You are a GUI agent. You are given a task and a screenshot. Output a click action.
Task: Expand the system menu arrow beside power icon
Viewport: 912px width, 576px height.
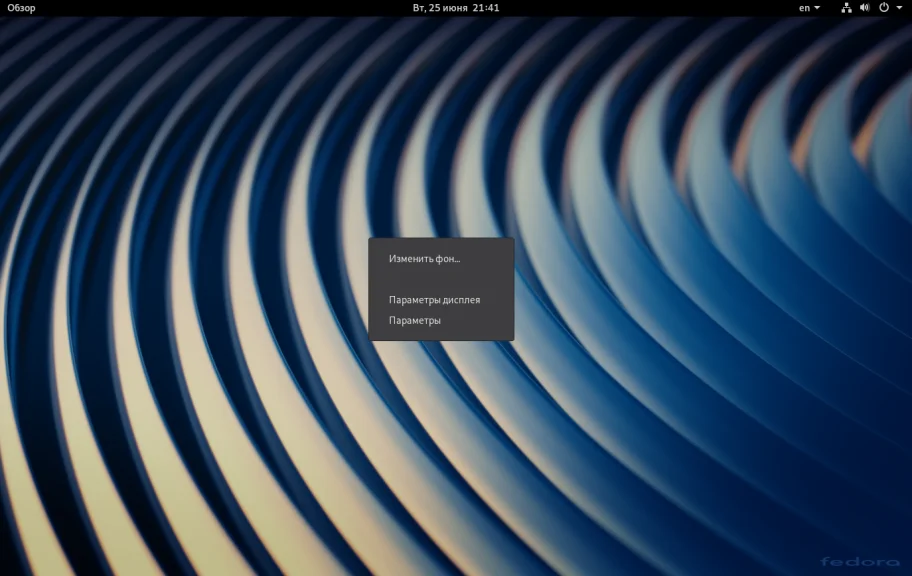click(x=898, y=8)
